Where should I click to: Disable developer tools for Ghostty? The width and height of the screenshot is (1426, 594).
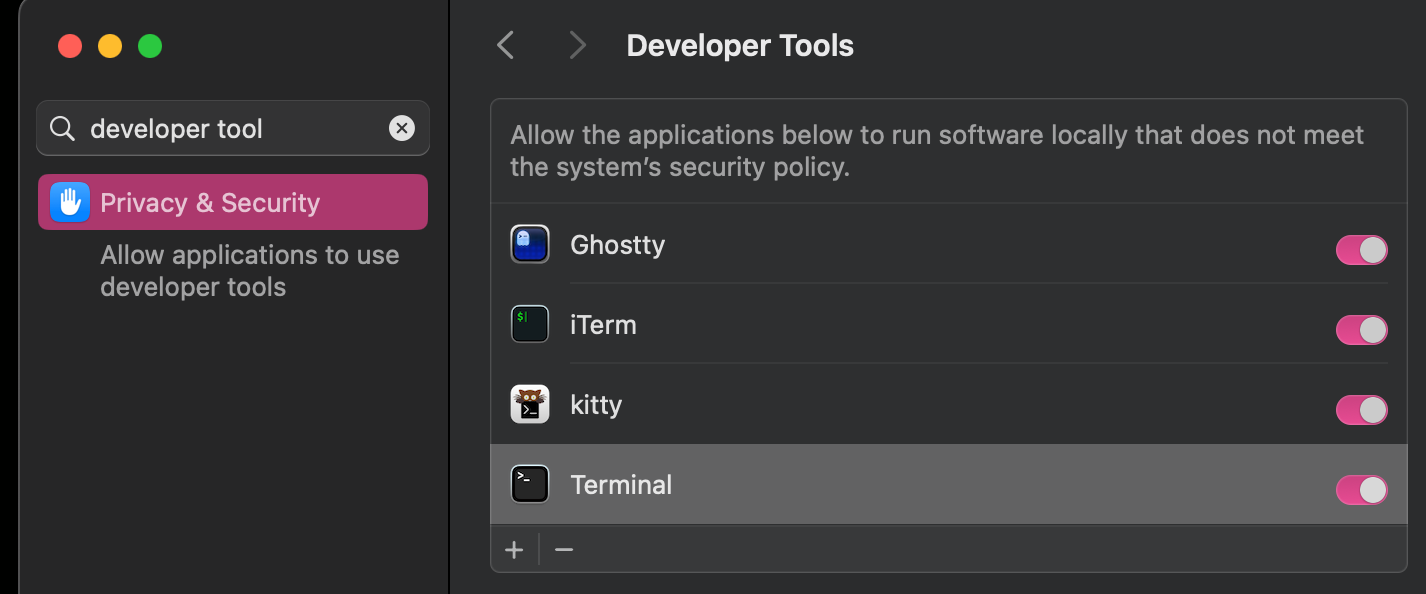1362,250
